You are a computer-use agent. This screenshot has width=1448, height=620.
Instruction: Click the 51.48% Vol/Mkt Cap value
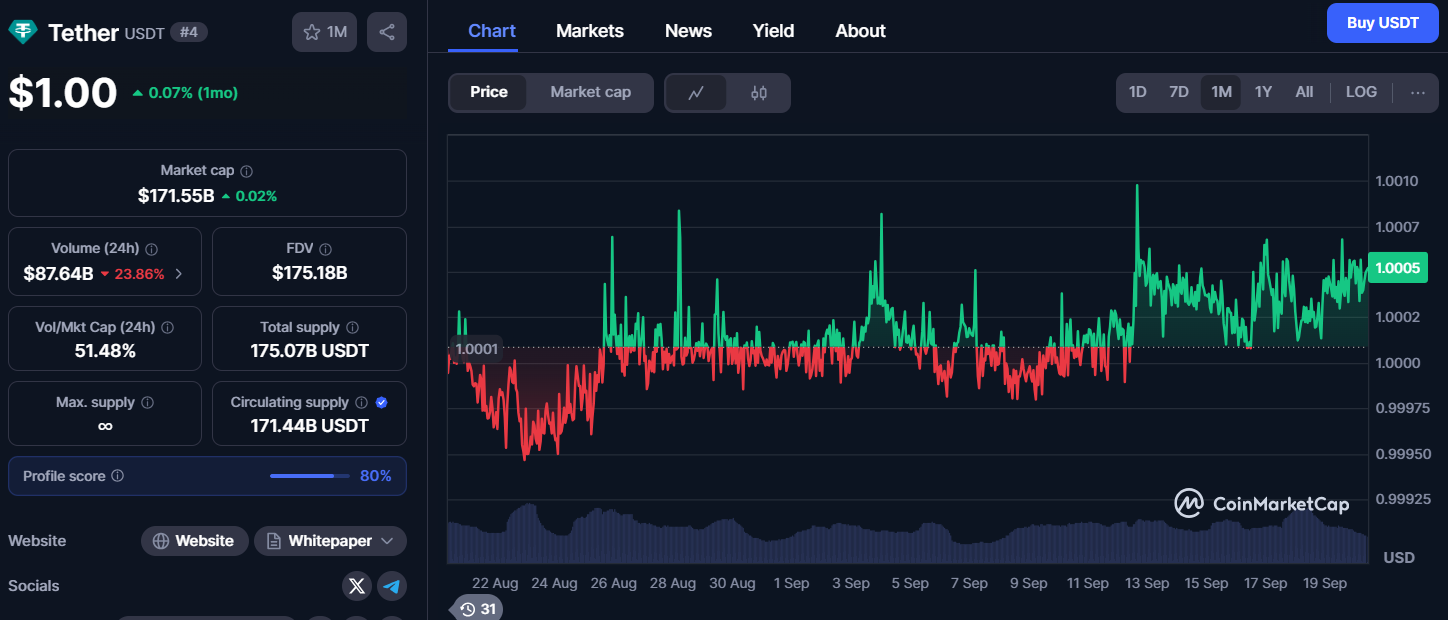(x=105, y=351)
